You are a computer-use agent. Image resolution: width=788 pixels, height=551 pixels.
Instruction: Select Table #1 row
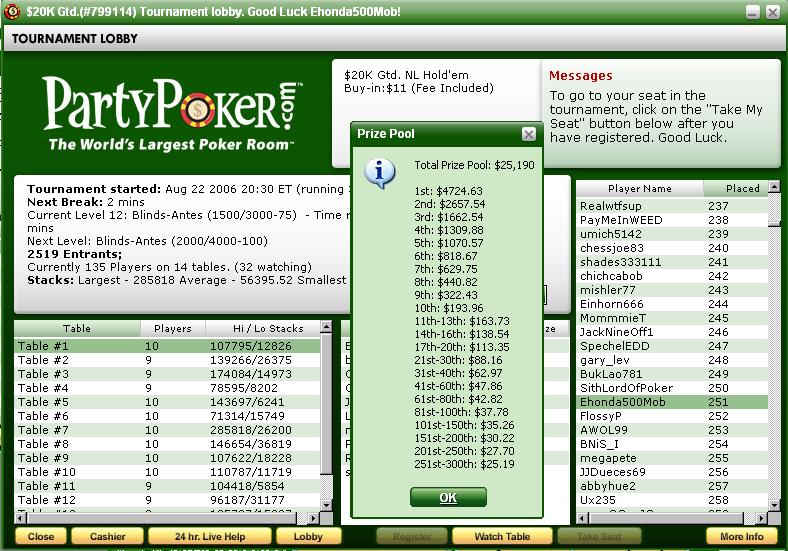coord(167,346)
